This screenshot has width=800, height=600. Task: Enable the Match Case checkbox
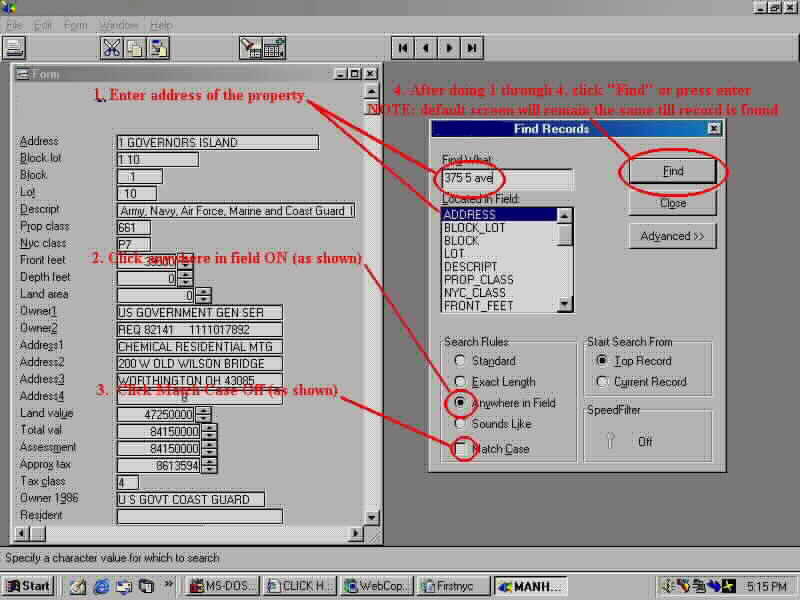[461, 449]
